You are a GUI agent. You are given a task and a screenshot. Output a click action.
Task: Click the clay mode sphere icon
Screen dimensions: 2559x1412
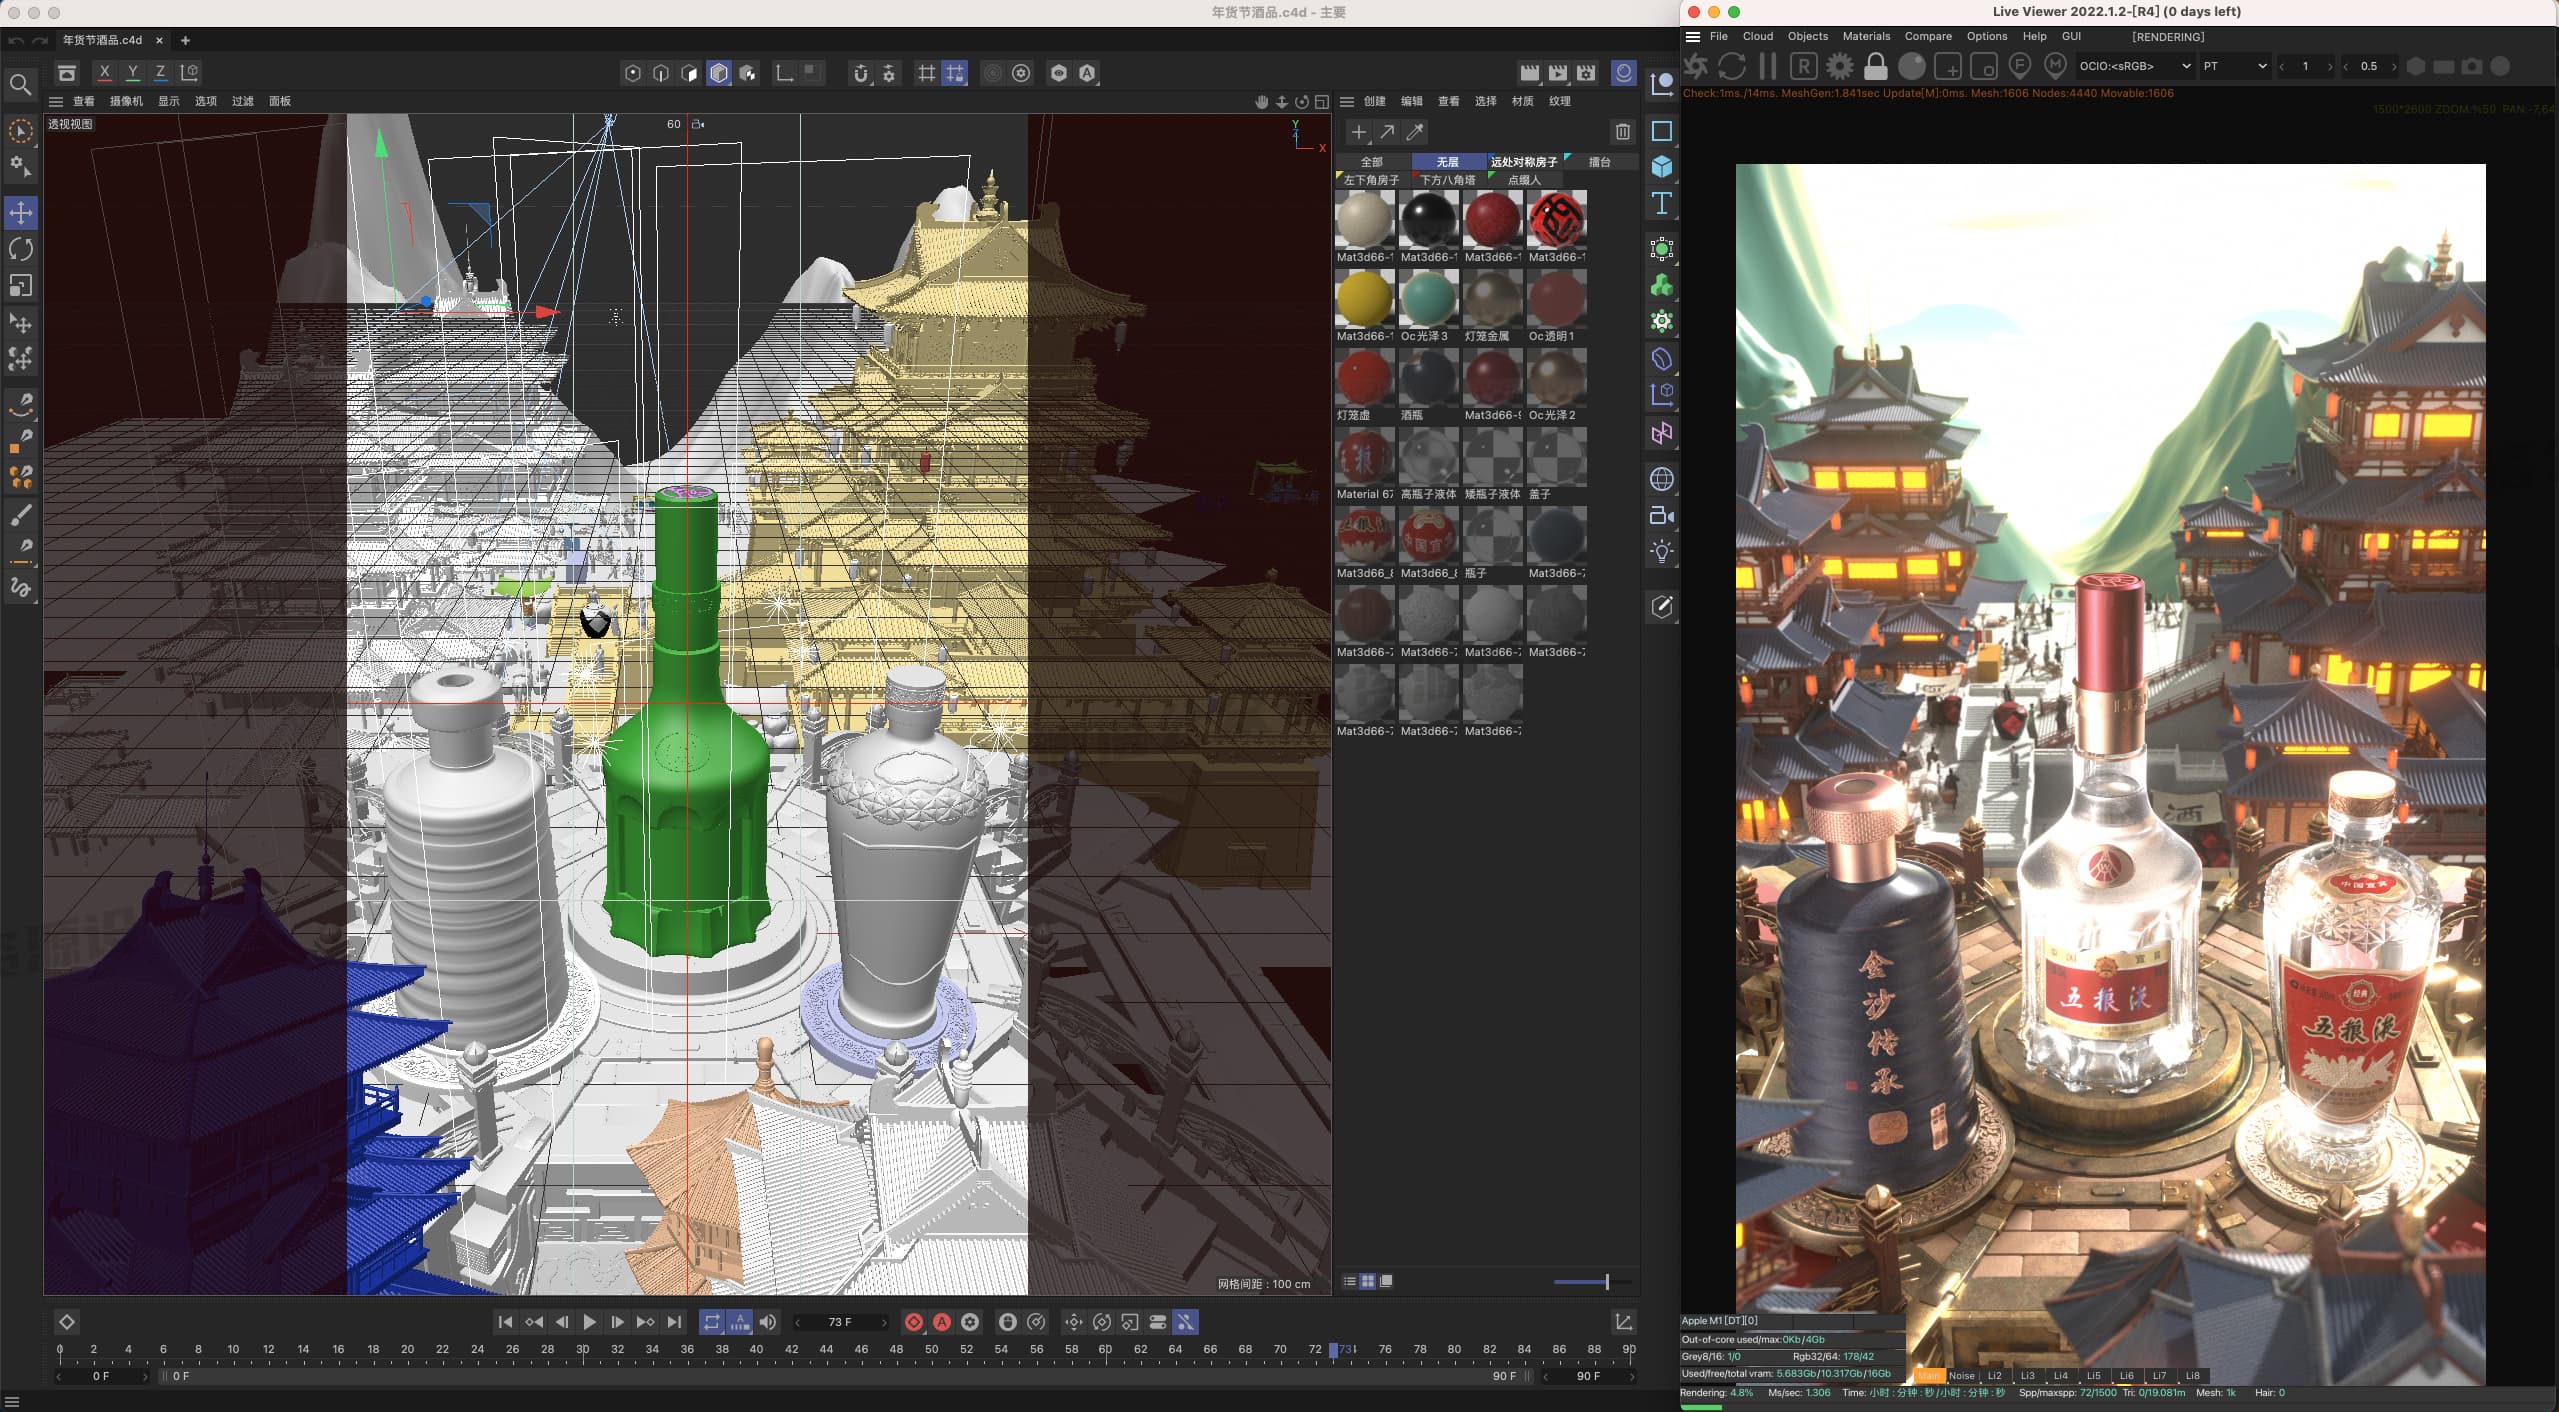point(1912,66)
